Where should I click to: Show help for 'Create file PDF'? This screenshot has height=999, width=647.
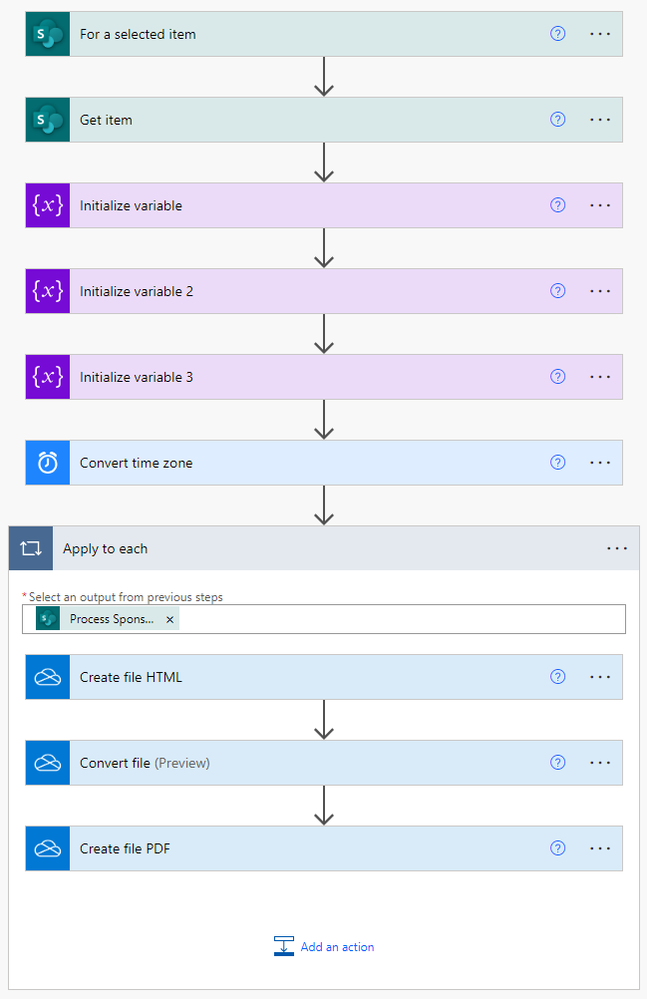click(558, 849)
